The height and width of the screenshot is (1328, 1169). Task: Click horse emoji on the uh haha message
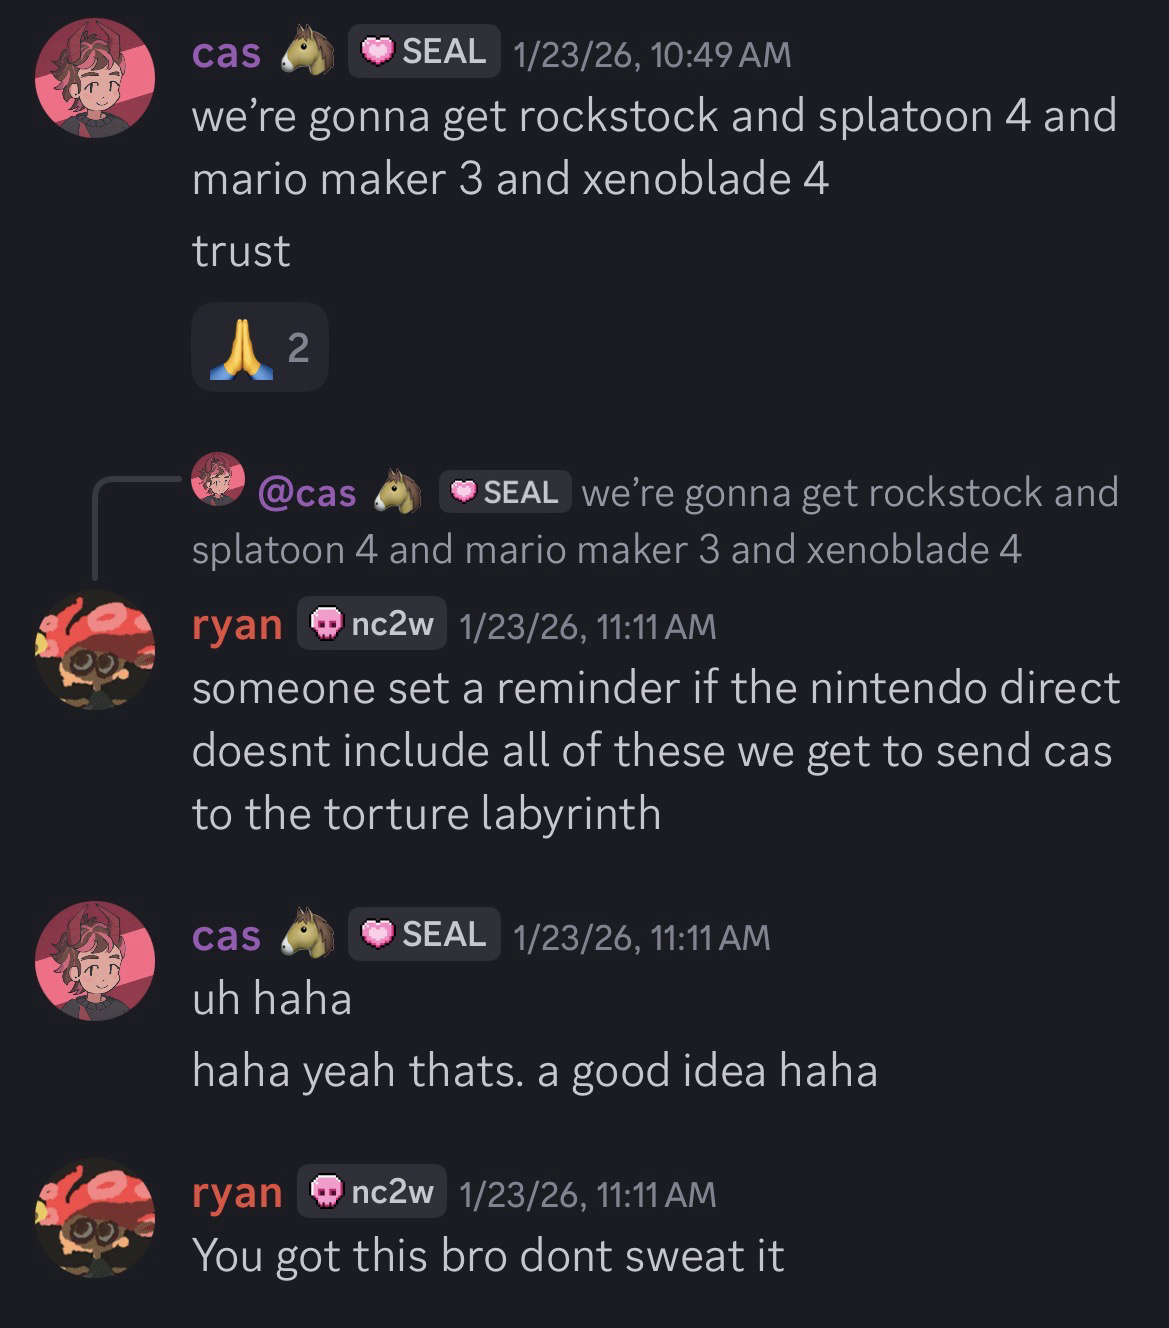point(307,933)
